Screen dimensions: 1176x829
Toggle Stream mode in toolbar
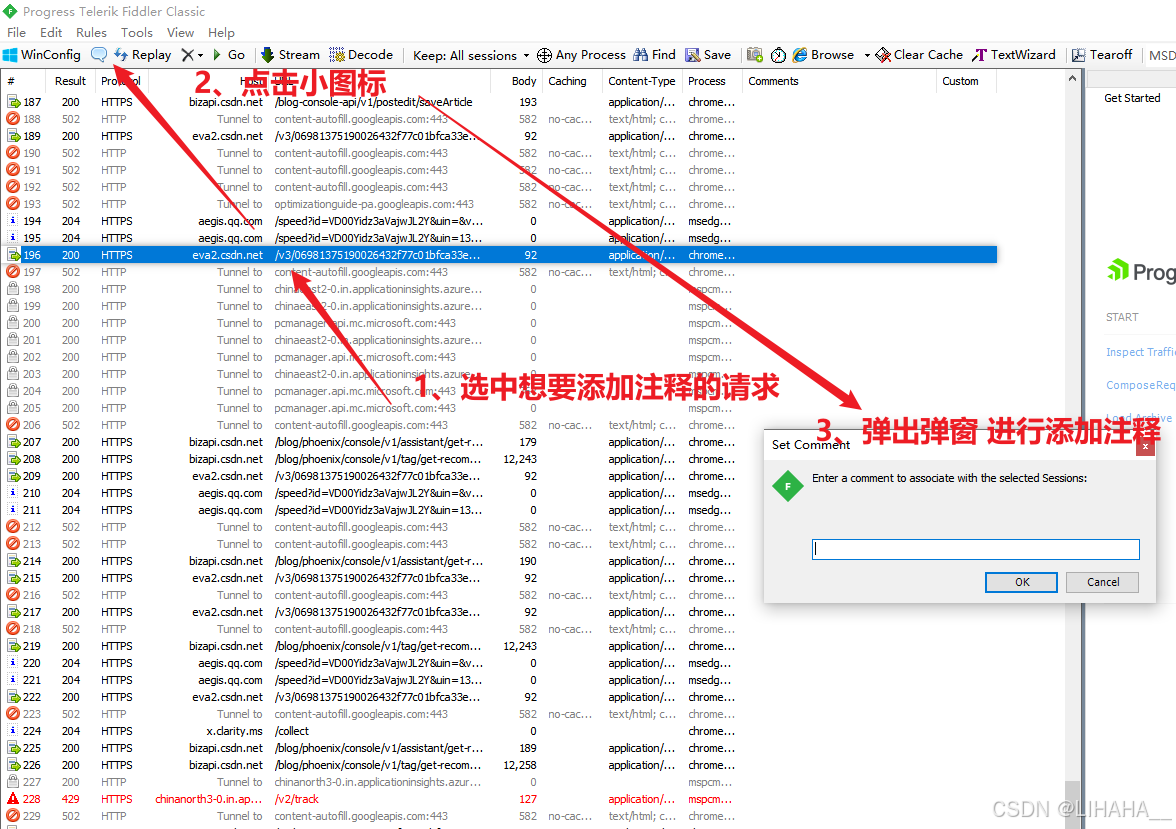point(290,55)
